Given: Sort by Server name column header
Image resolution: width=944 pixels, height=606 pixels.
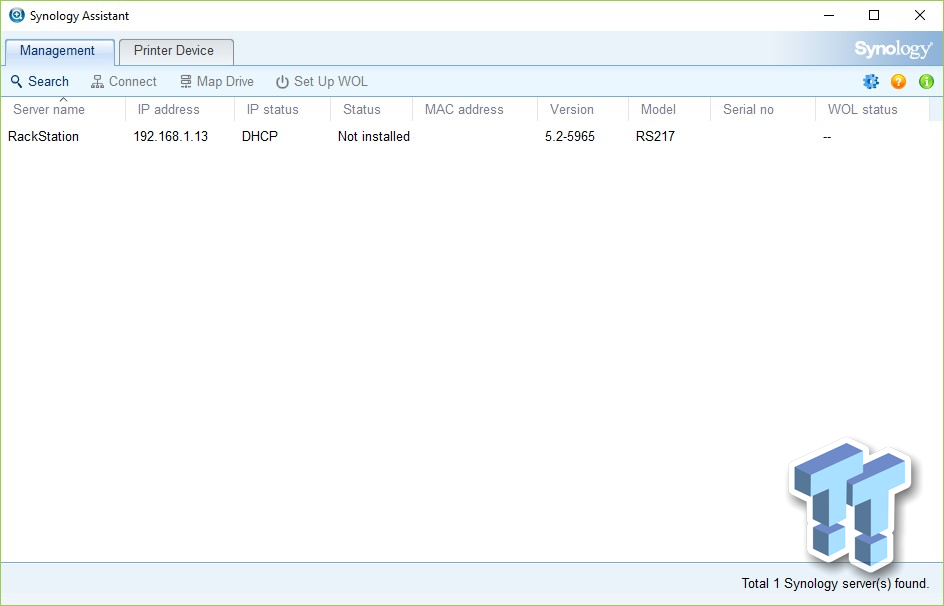Looking at the screenshot, I should pyautogui.click(x=63, y=110).
